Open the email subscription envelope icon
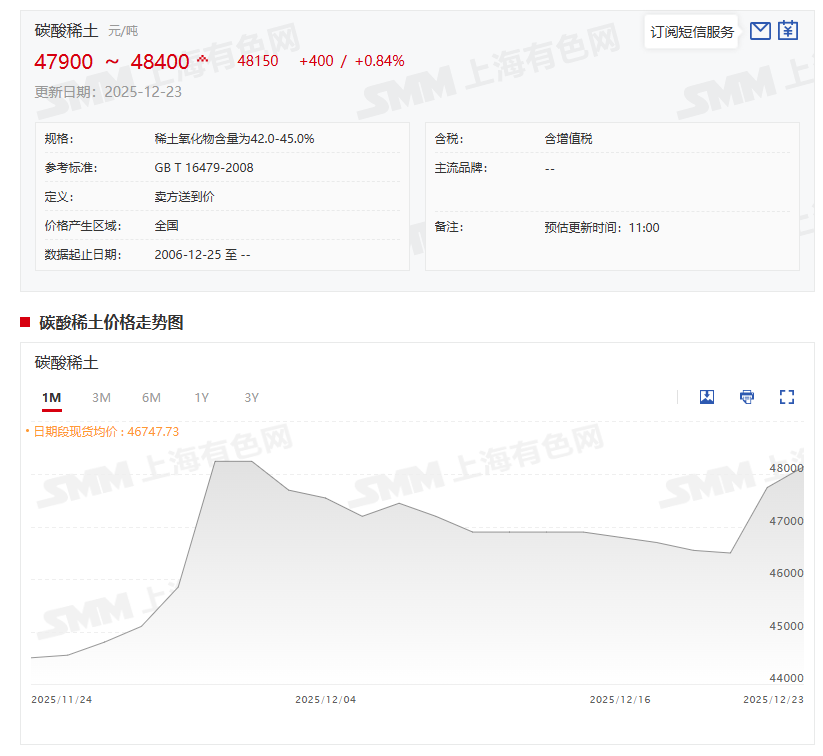The width and height of the screenshot is (823, 756). pyautogui.click(x=760, y=31)
